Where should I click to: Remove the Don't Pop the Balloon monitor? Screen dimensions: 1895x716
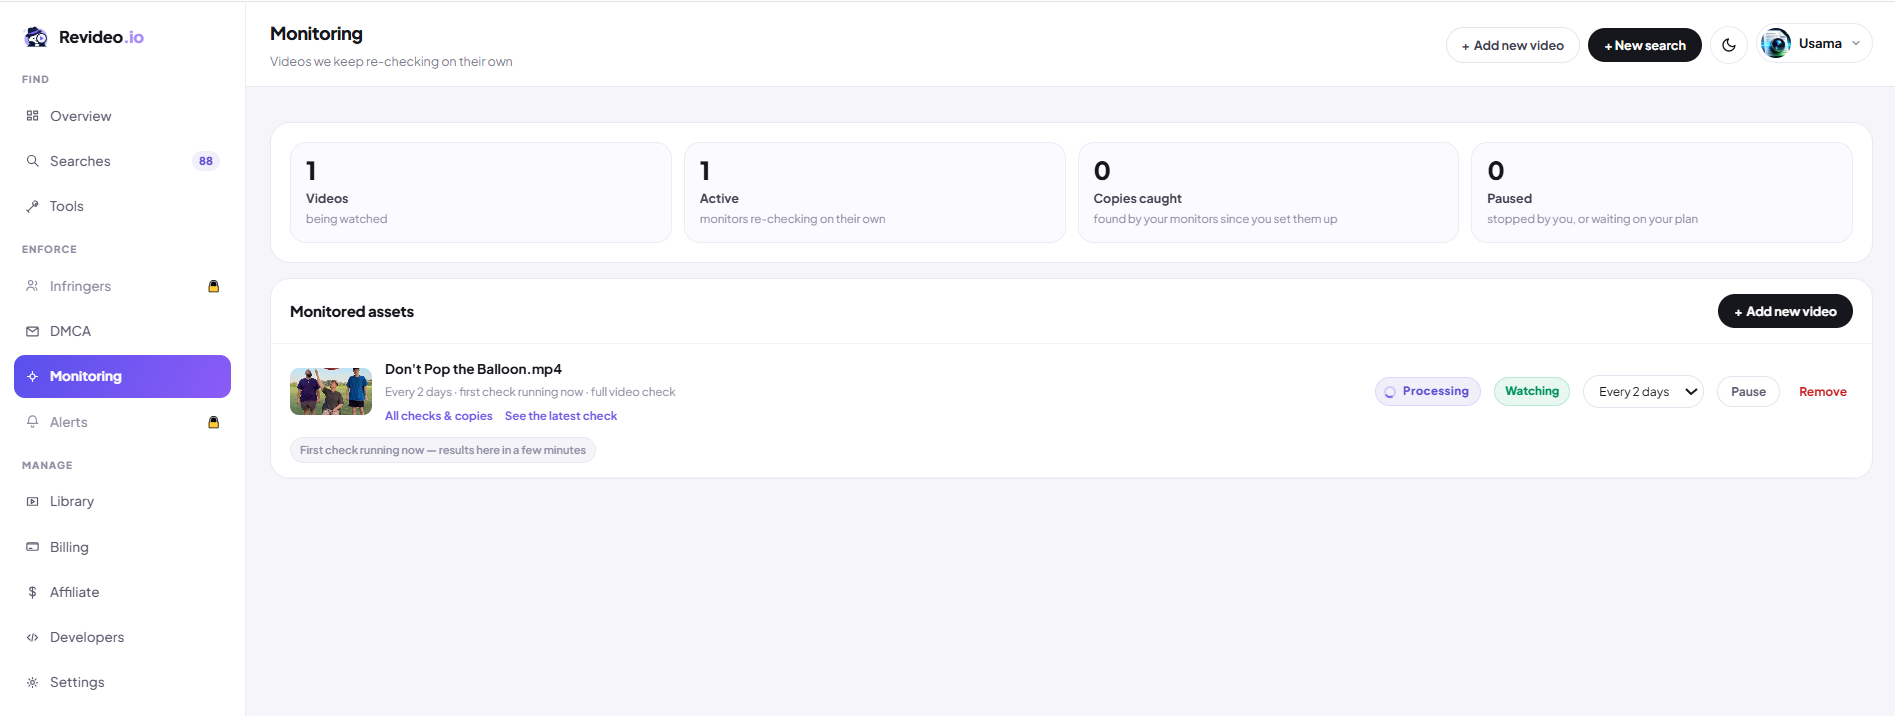coord(1822,392)
